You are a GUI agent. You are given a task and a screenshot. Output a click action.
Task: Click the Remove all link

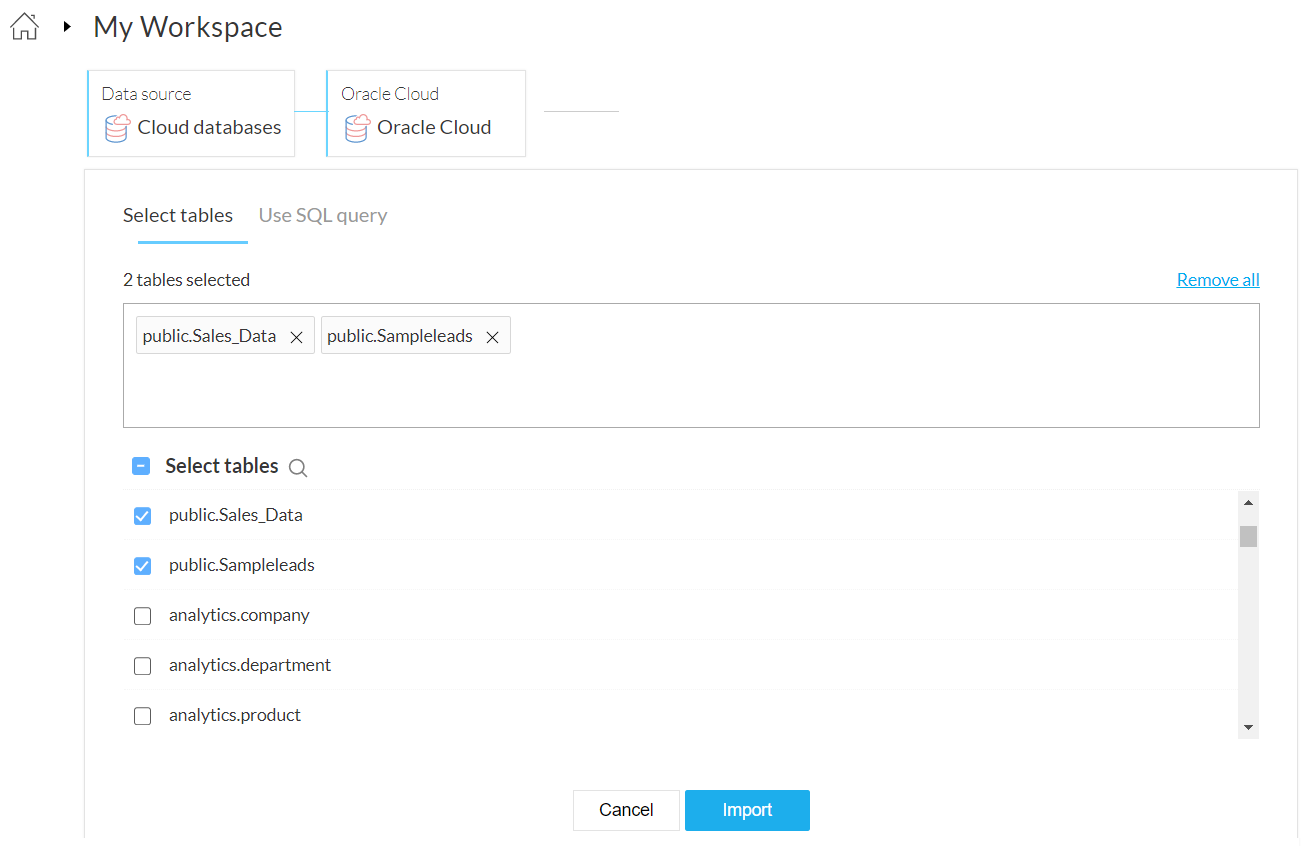coord(1217,280)
